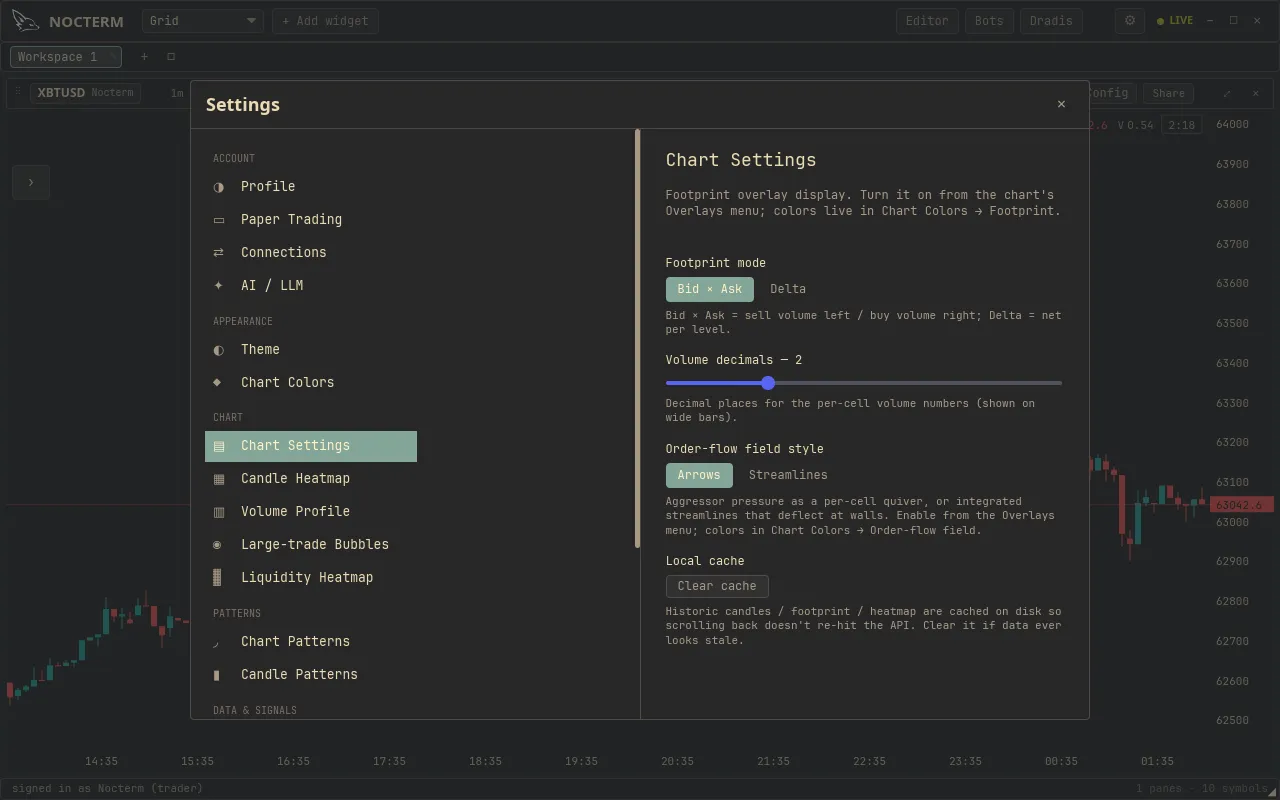The width and height of the screenshot is (1280, 800).
Task: Click the Large-trade Bubbles icon
Action: tap(219, 545)
